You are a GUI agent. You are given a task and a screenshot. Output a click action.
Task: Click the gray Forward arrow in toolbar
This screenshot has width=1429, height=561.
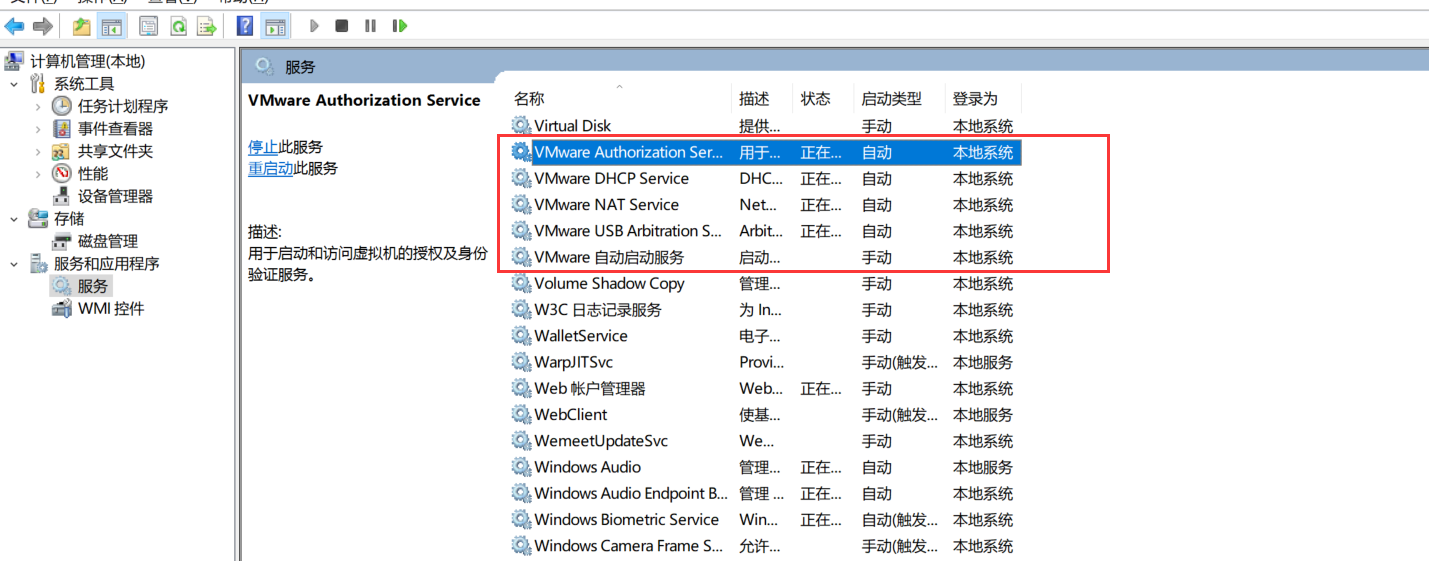pyautogui.click(x=43, y=26)
